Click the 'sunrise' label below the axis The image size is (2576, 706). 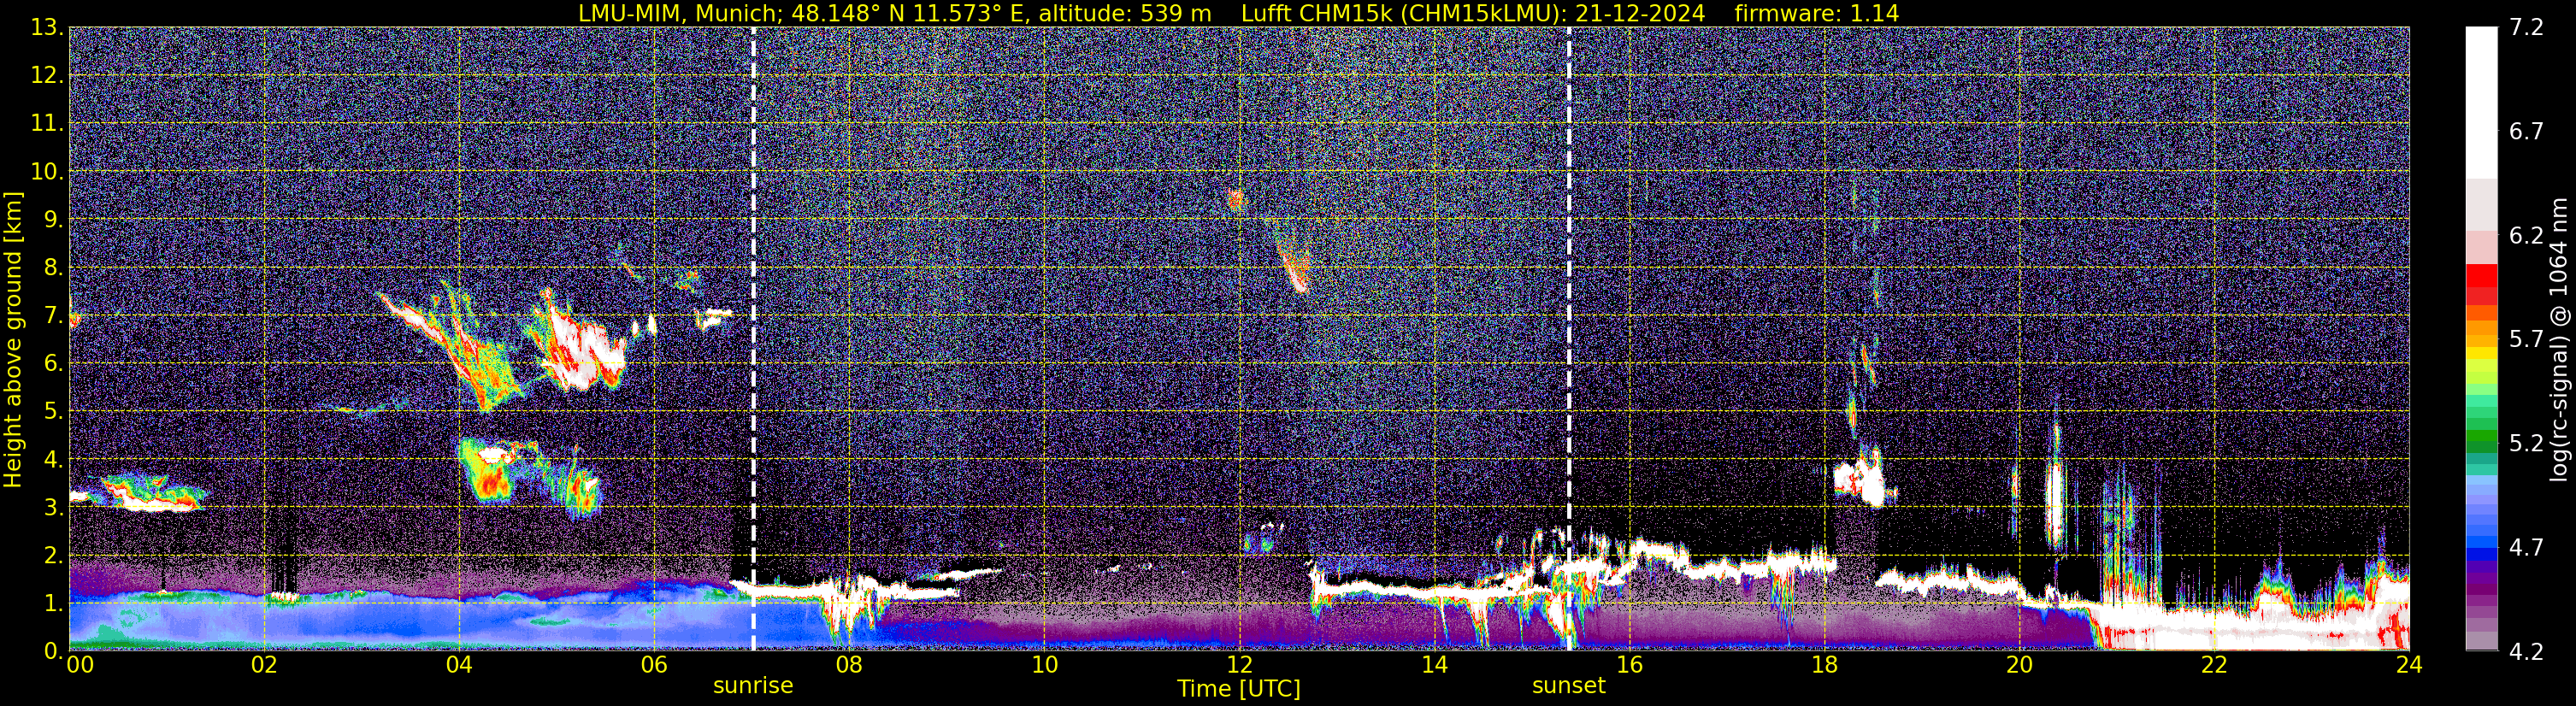[x=753, y=686]
